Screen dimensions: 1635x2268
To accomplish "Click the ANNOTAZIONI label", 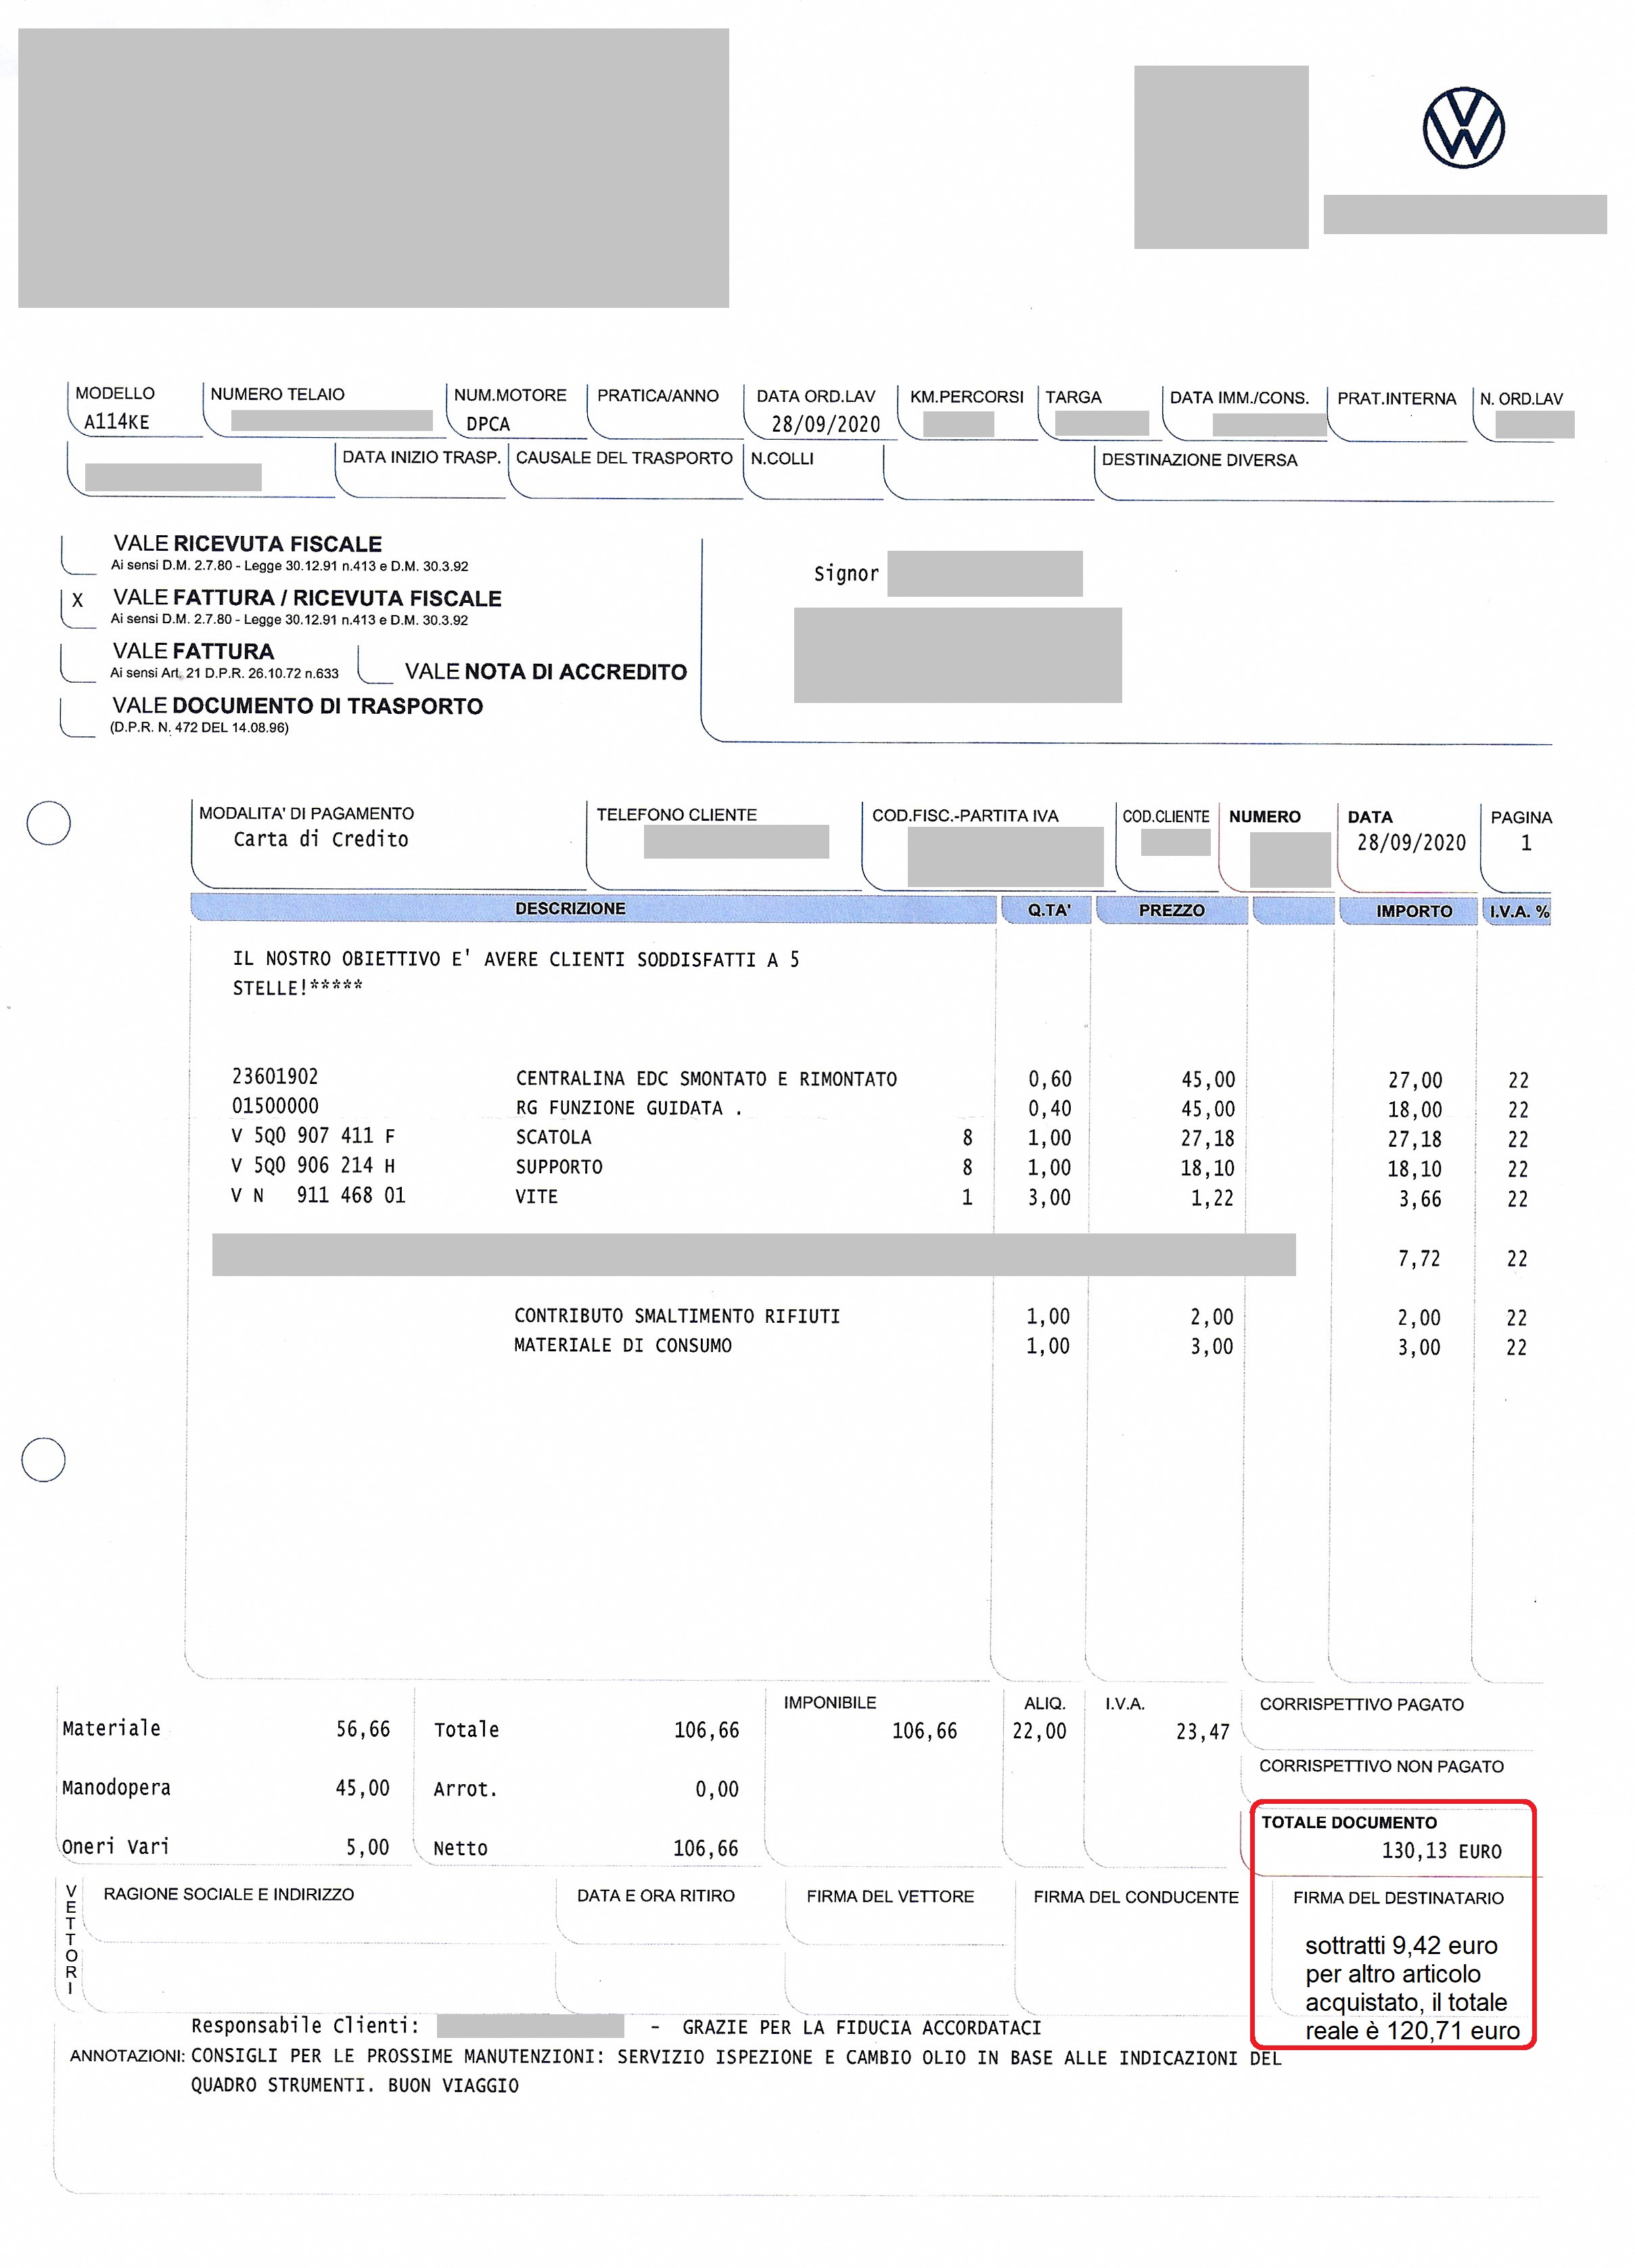I will [x=127, y=2056].
